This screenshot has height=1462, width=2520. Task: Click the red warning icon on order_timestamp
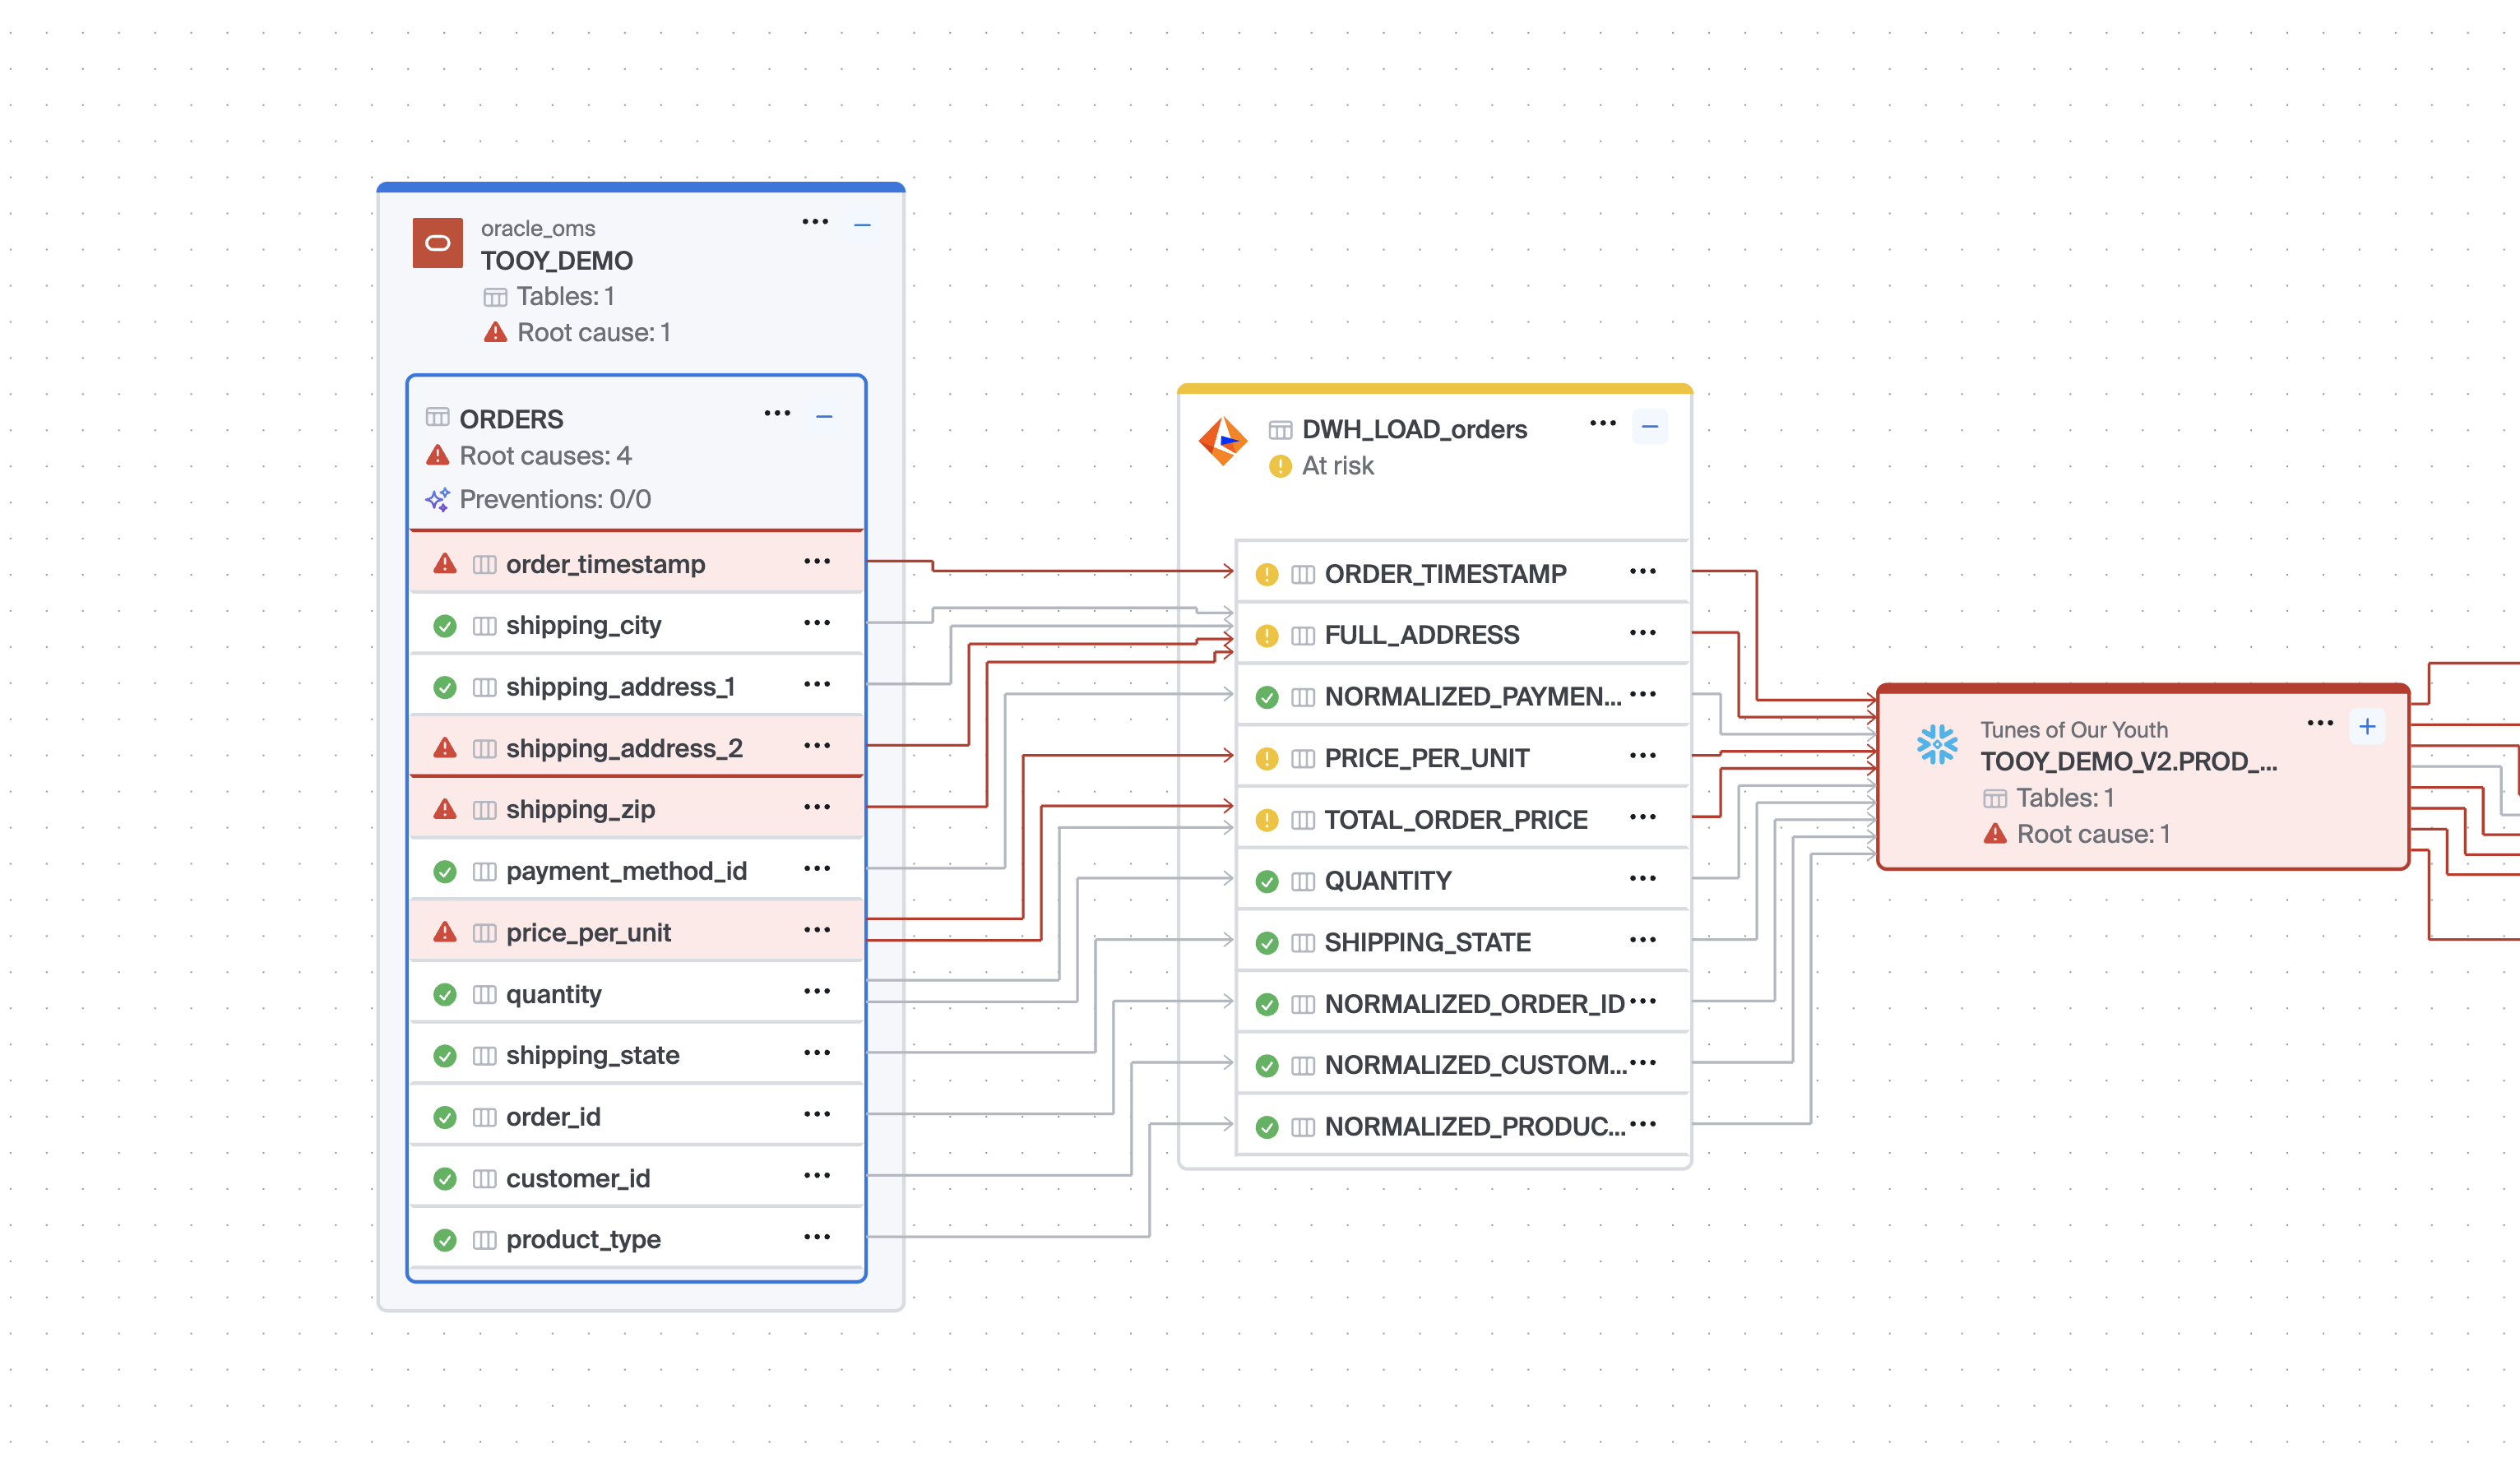(x=445, y=564)
